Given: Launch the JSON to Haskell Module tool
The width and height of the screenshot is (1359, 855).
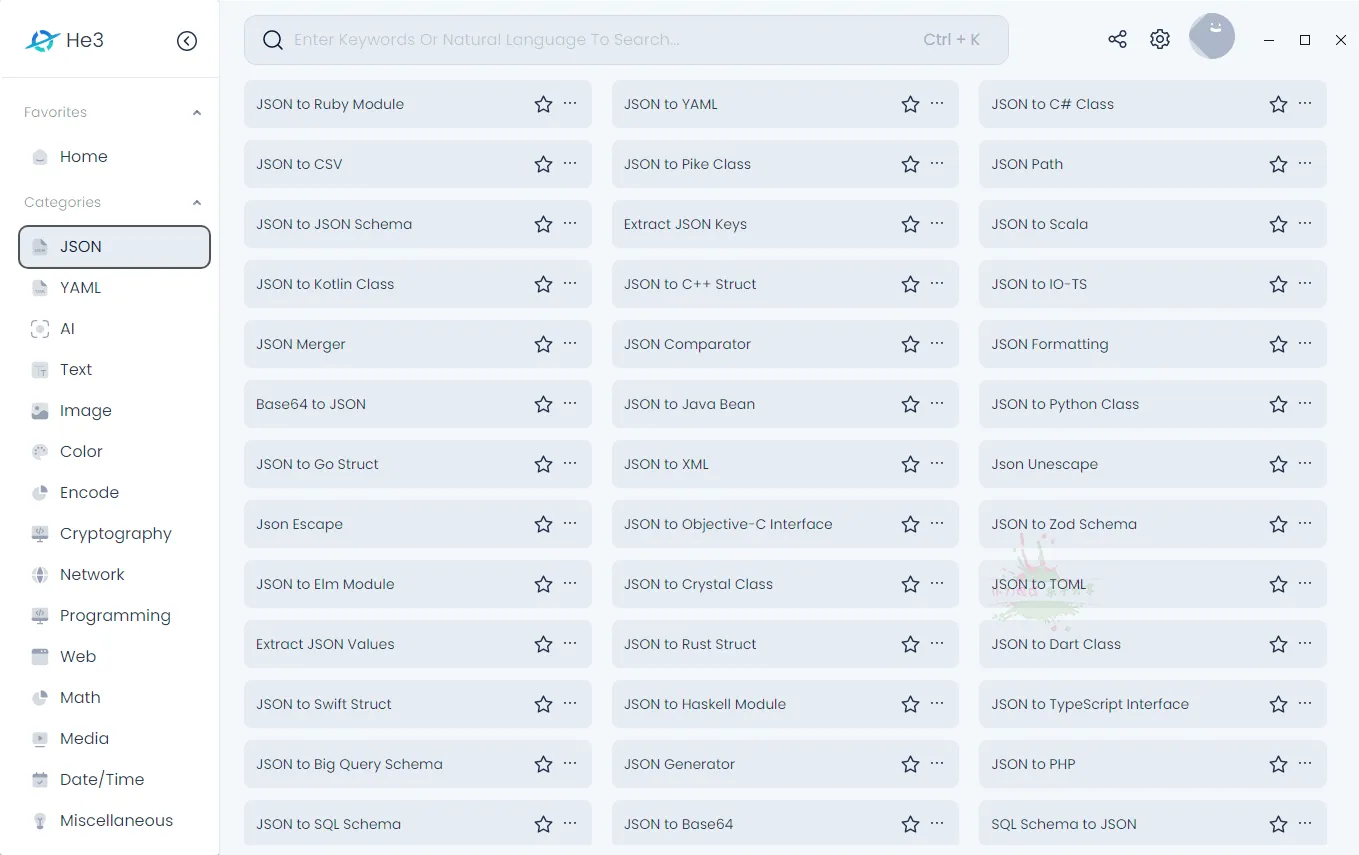Looking at the screenshot, I should (785, 704).
